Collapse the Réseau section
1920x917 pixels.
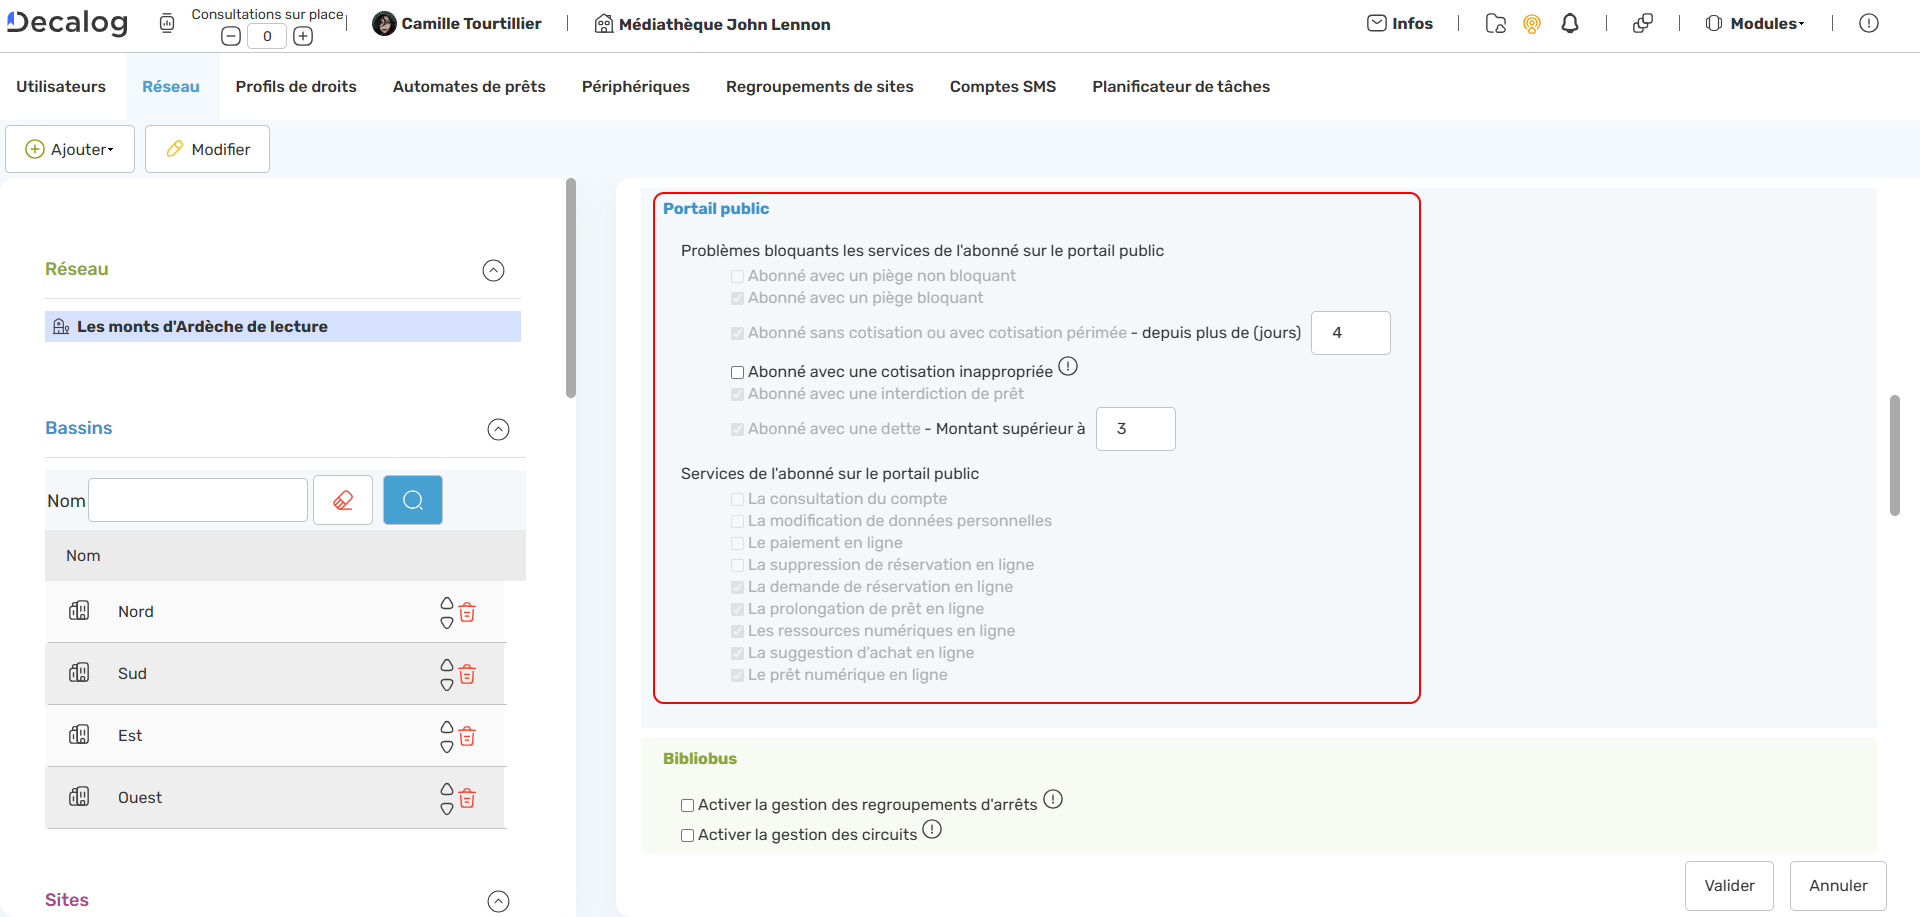493,270
